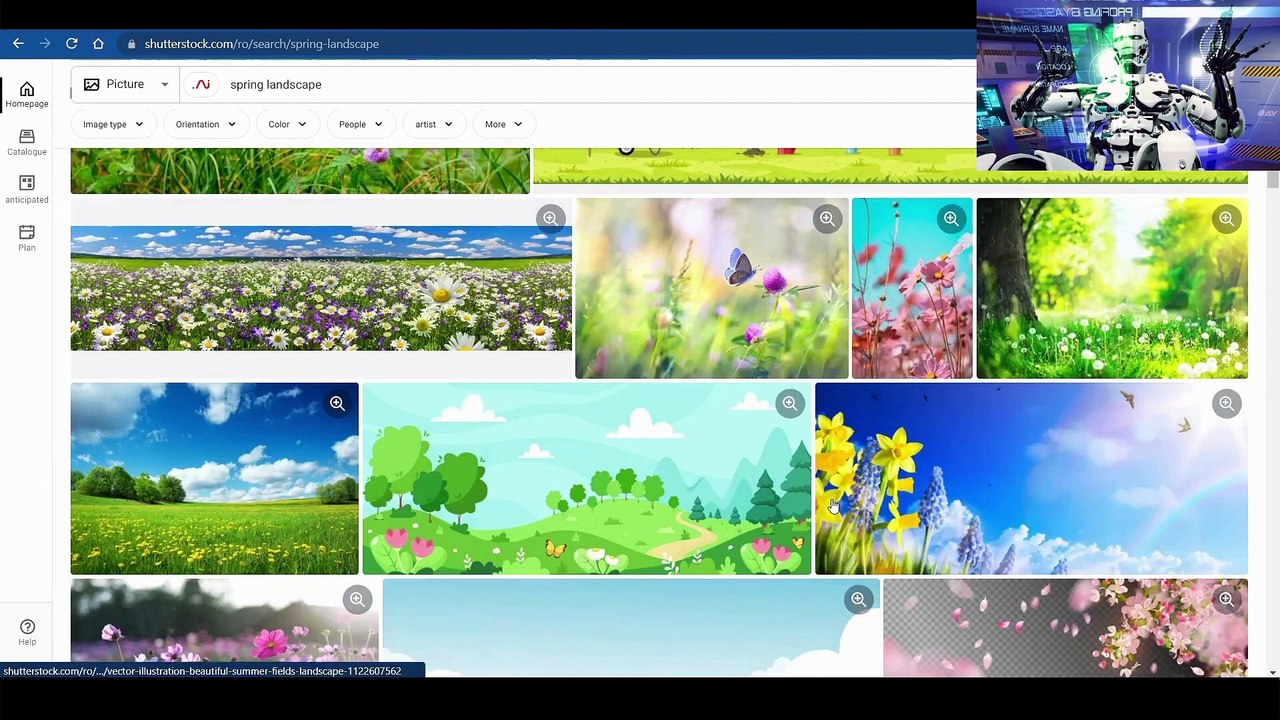This screenshot has height=720, width=1280.
Task: Open the pink cosmos flowers thumbnail
Action: (912, 288)
